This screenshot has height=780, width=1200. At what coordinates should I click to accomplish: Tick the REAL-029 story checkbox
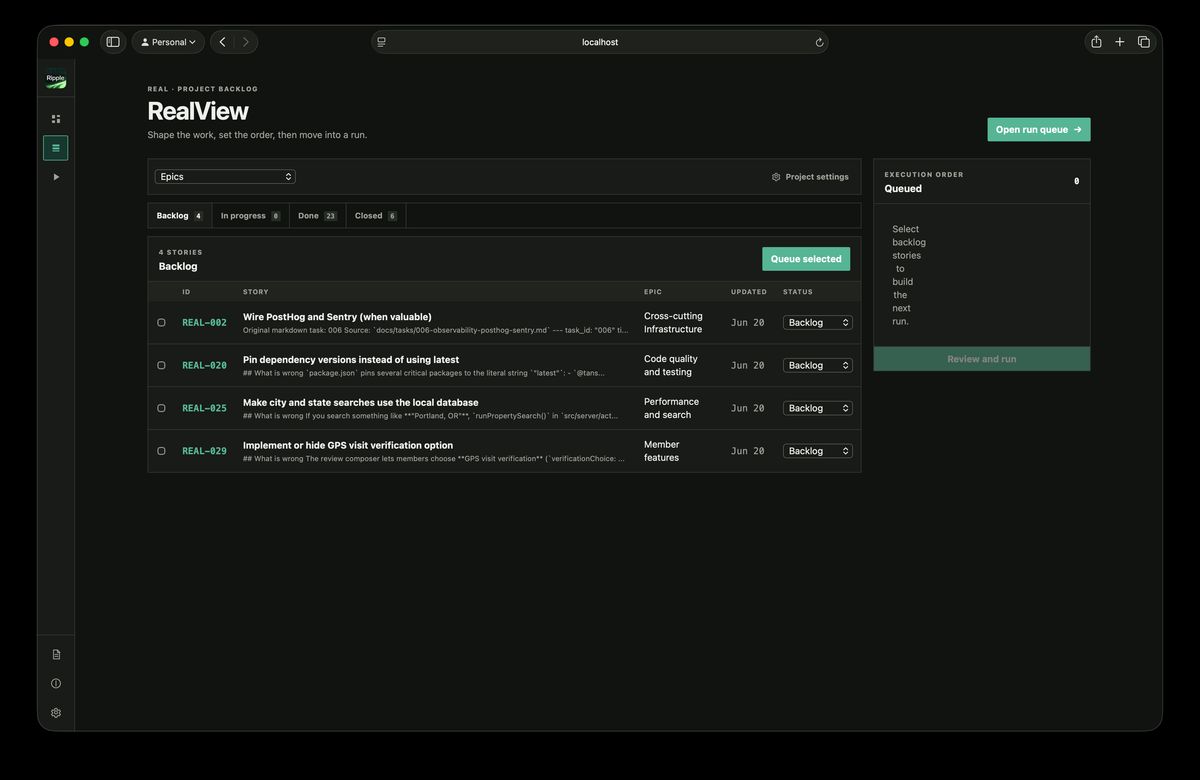[x=161, y=451]
